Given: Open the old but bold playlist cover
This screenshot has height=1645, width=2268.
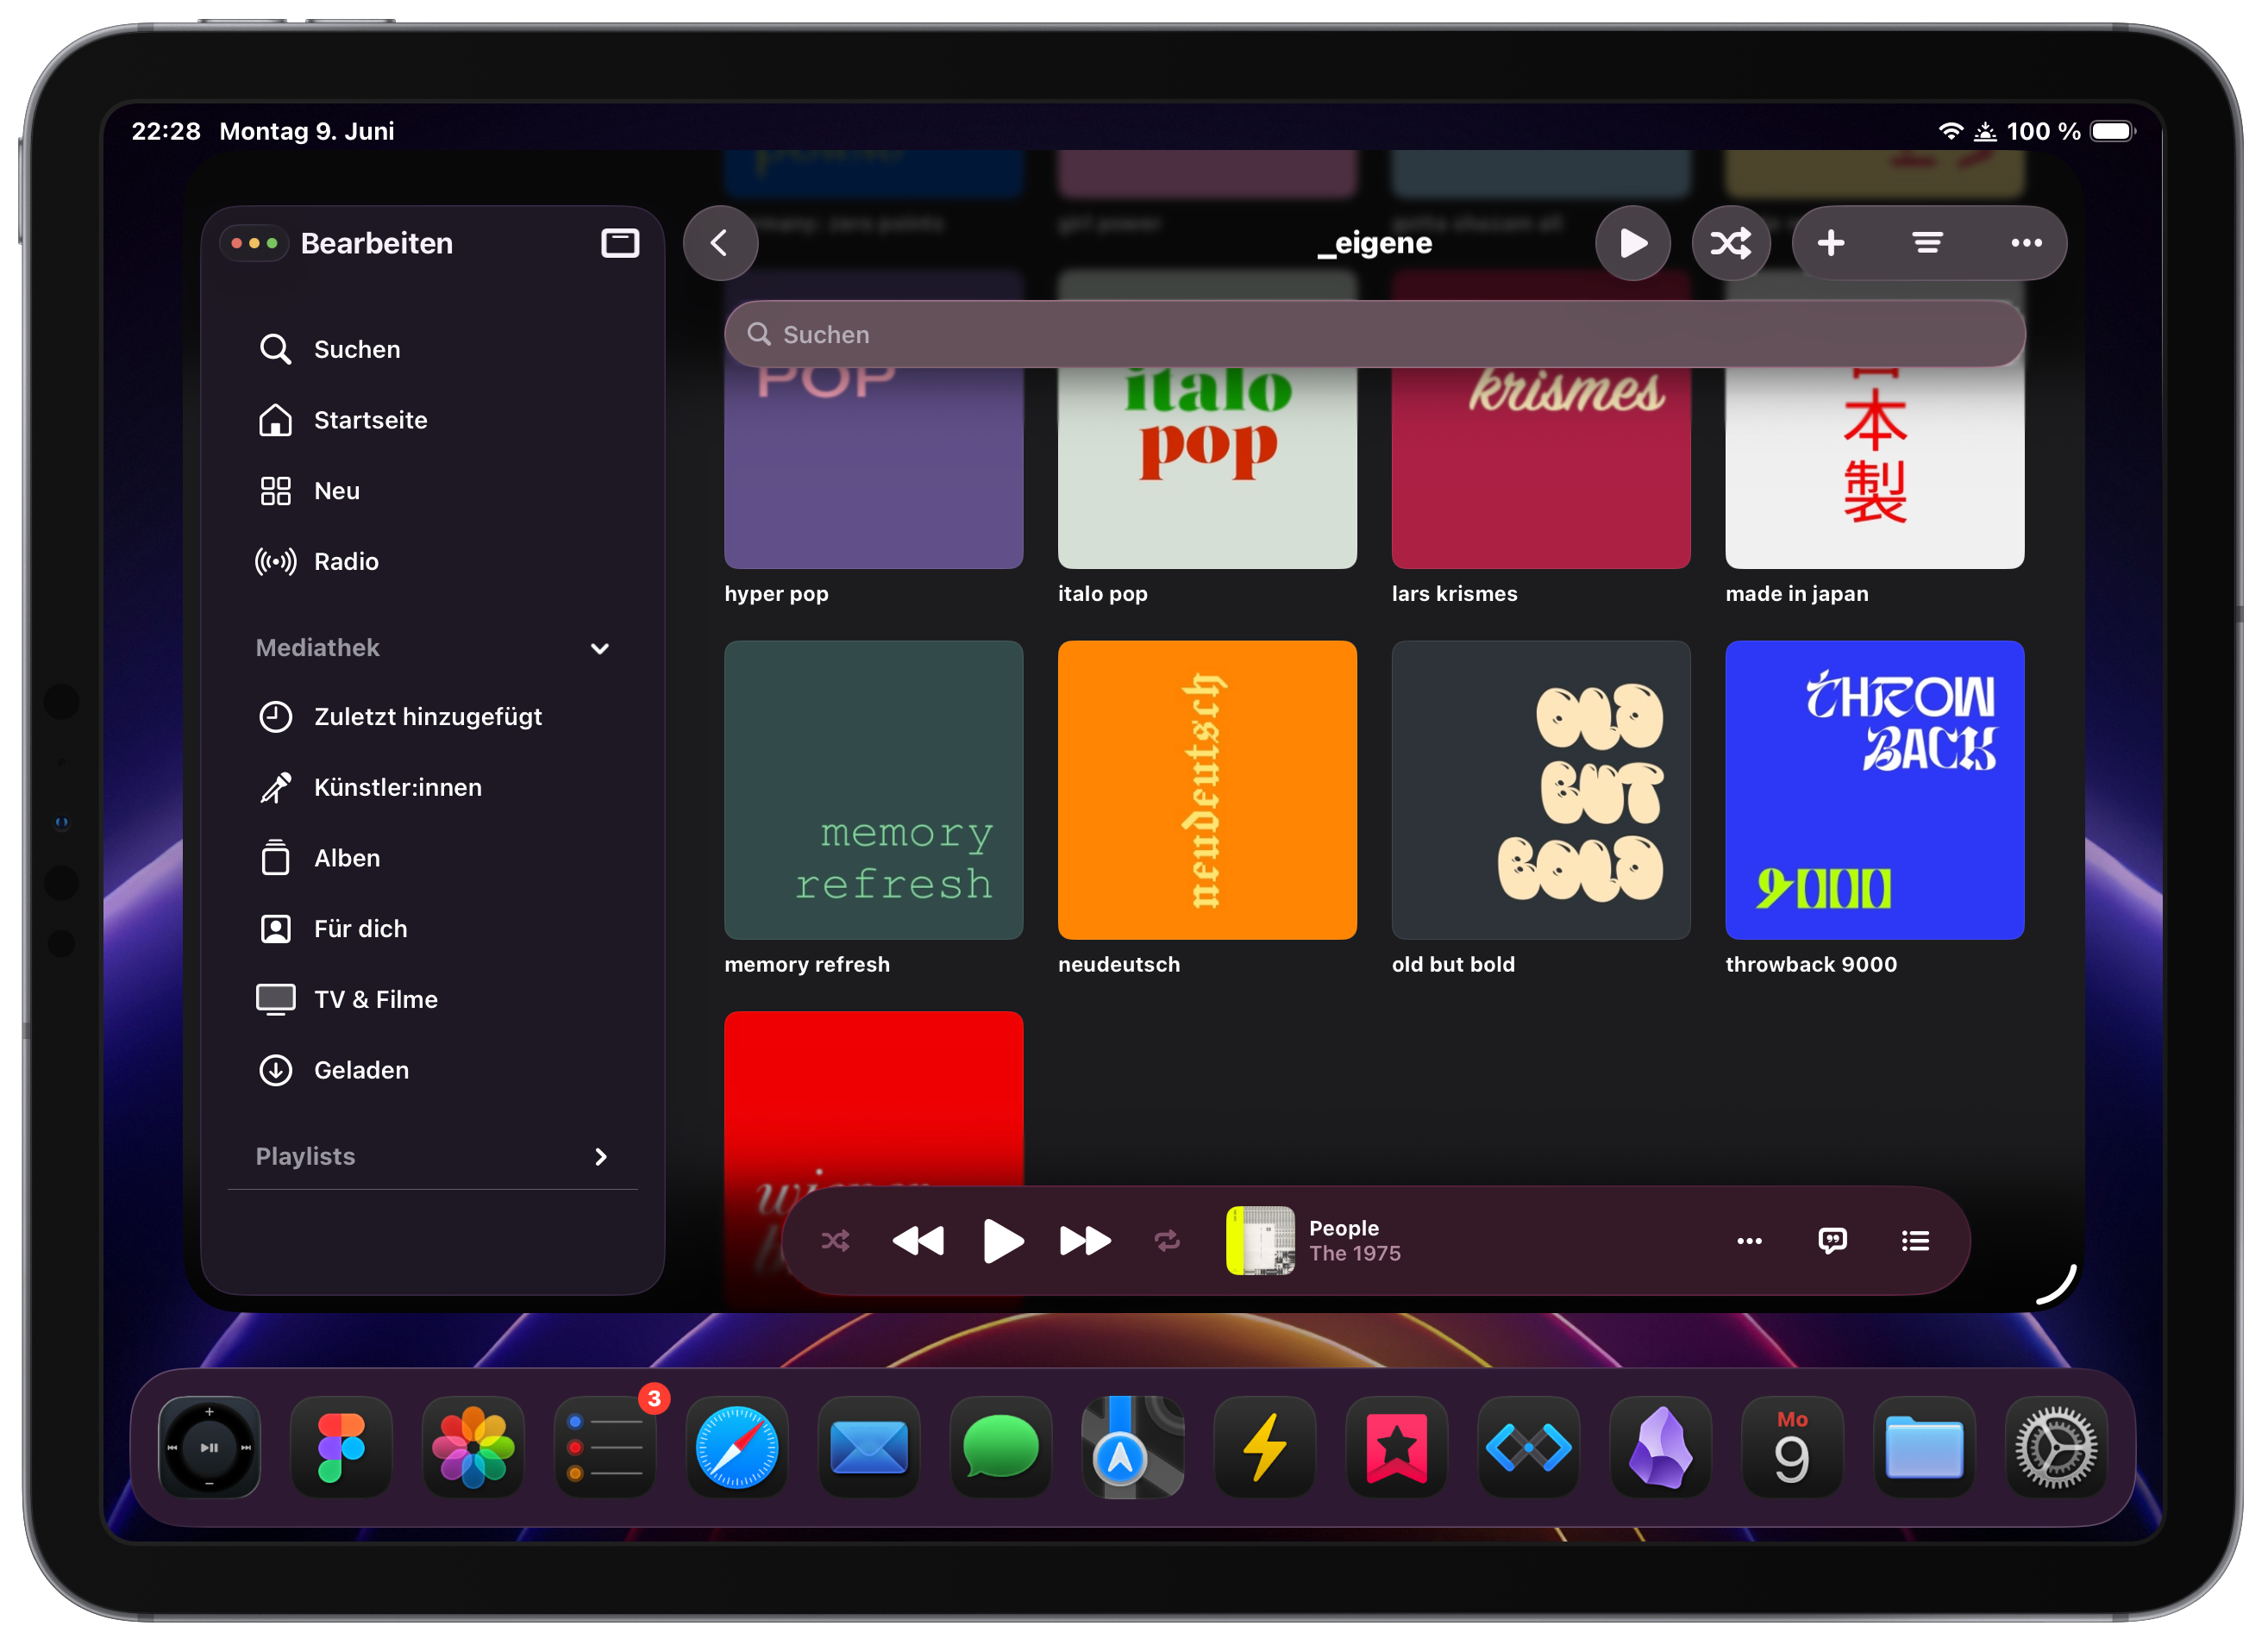Looking at the screenshot, I should point(1541,790).
